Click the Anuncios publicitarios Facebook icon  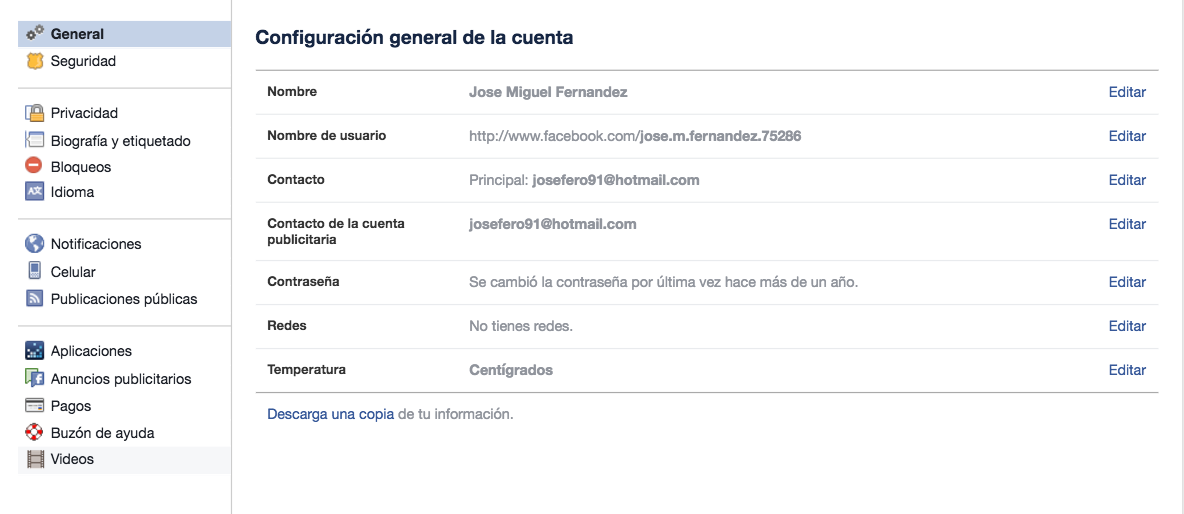pos(35,378)
